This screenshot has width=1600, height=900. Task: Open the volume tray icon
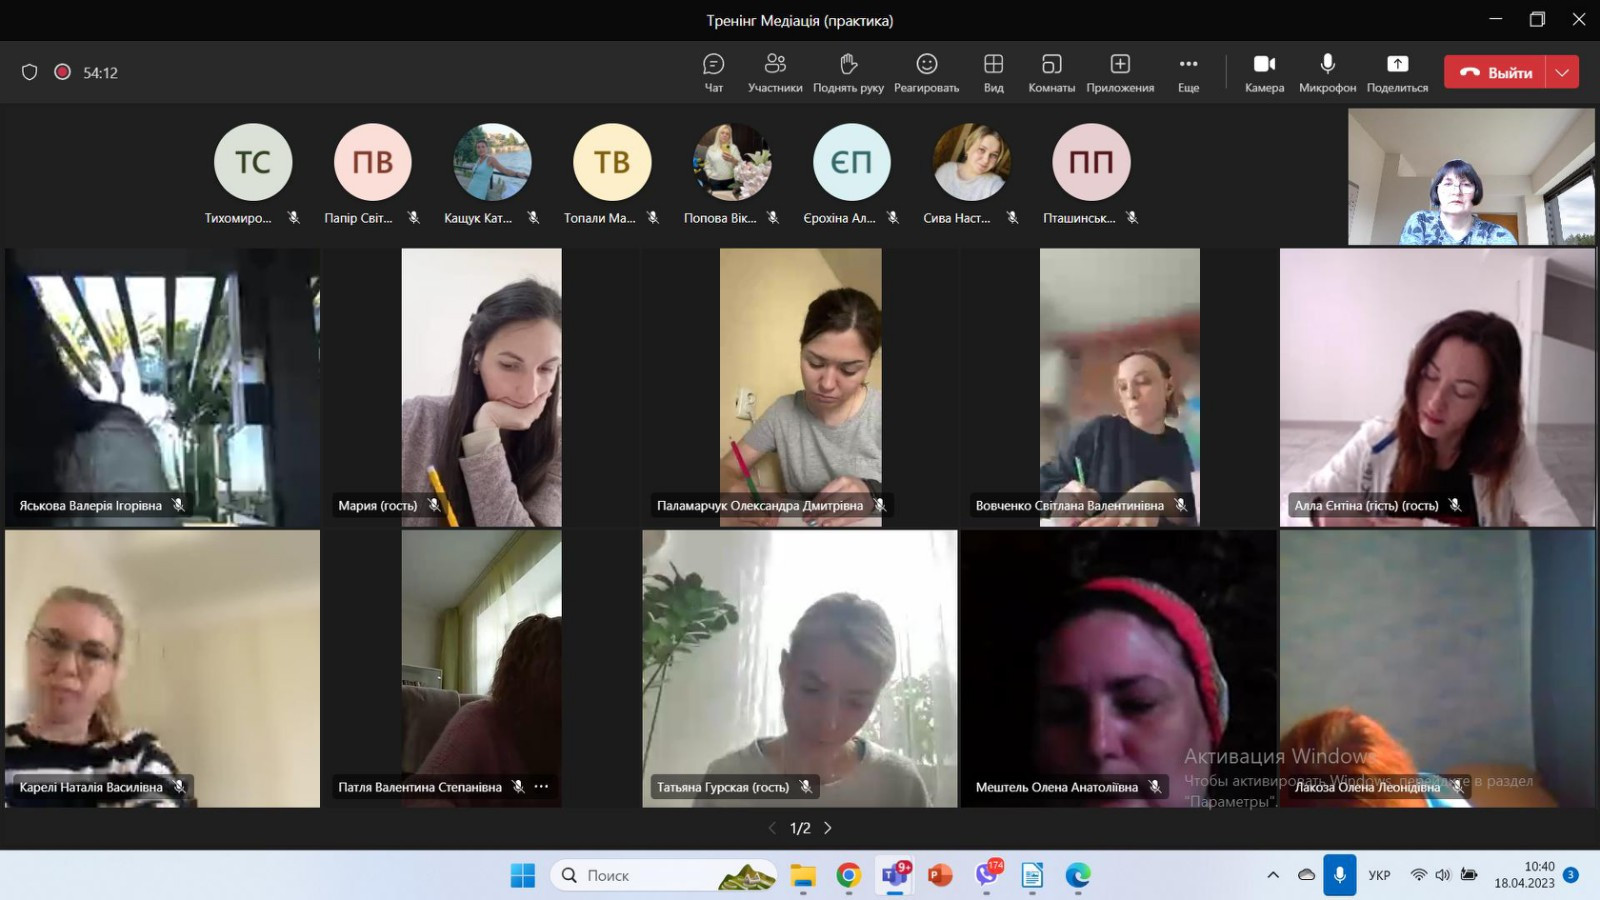pyautogui.click(x=1443, y=875)
